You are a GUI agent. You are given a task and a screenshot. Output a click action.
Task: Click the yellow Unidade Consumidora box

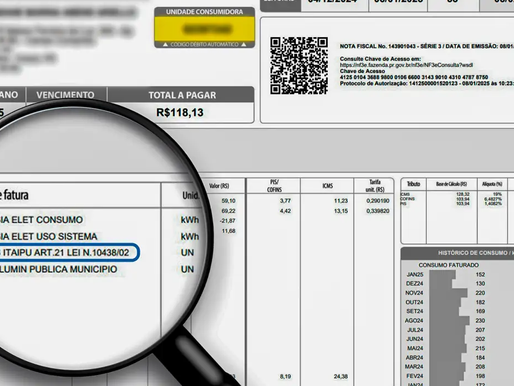coord(205,29)
